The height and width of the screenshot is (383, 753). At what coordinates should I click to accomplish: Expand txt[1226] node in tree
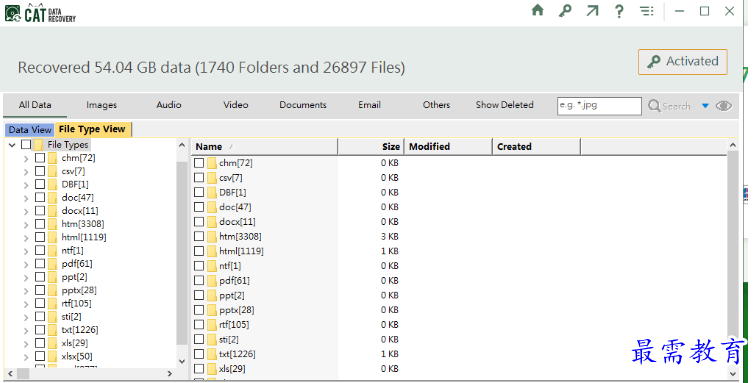[26, 330]
